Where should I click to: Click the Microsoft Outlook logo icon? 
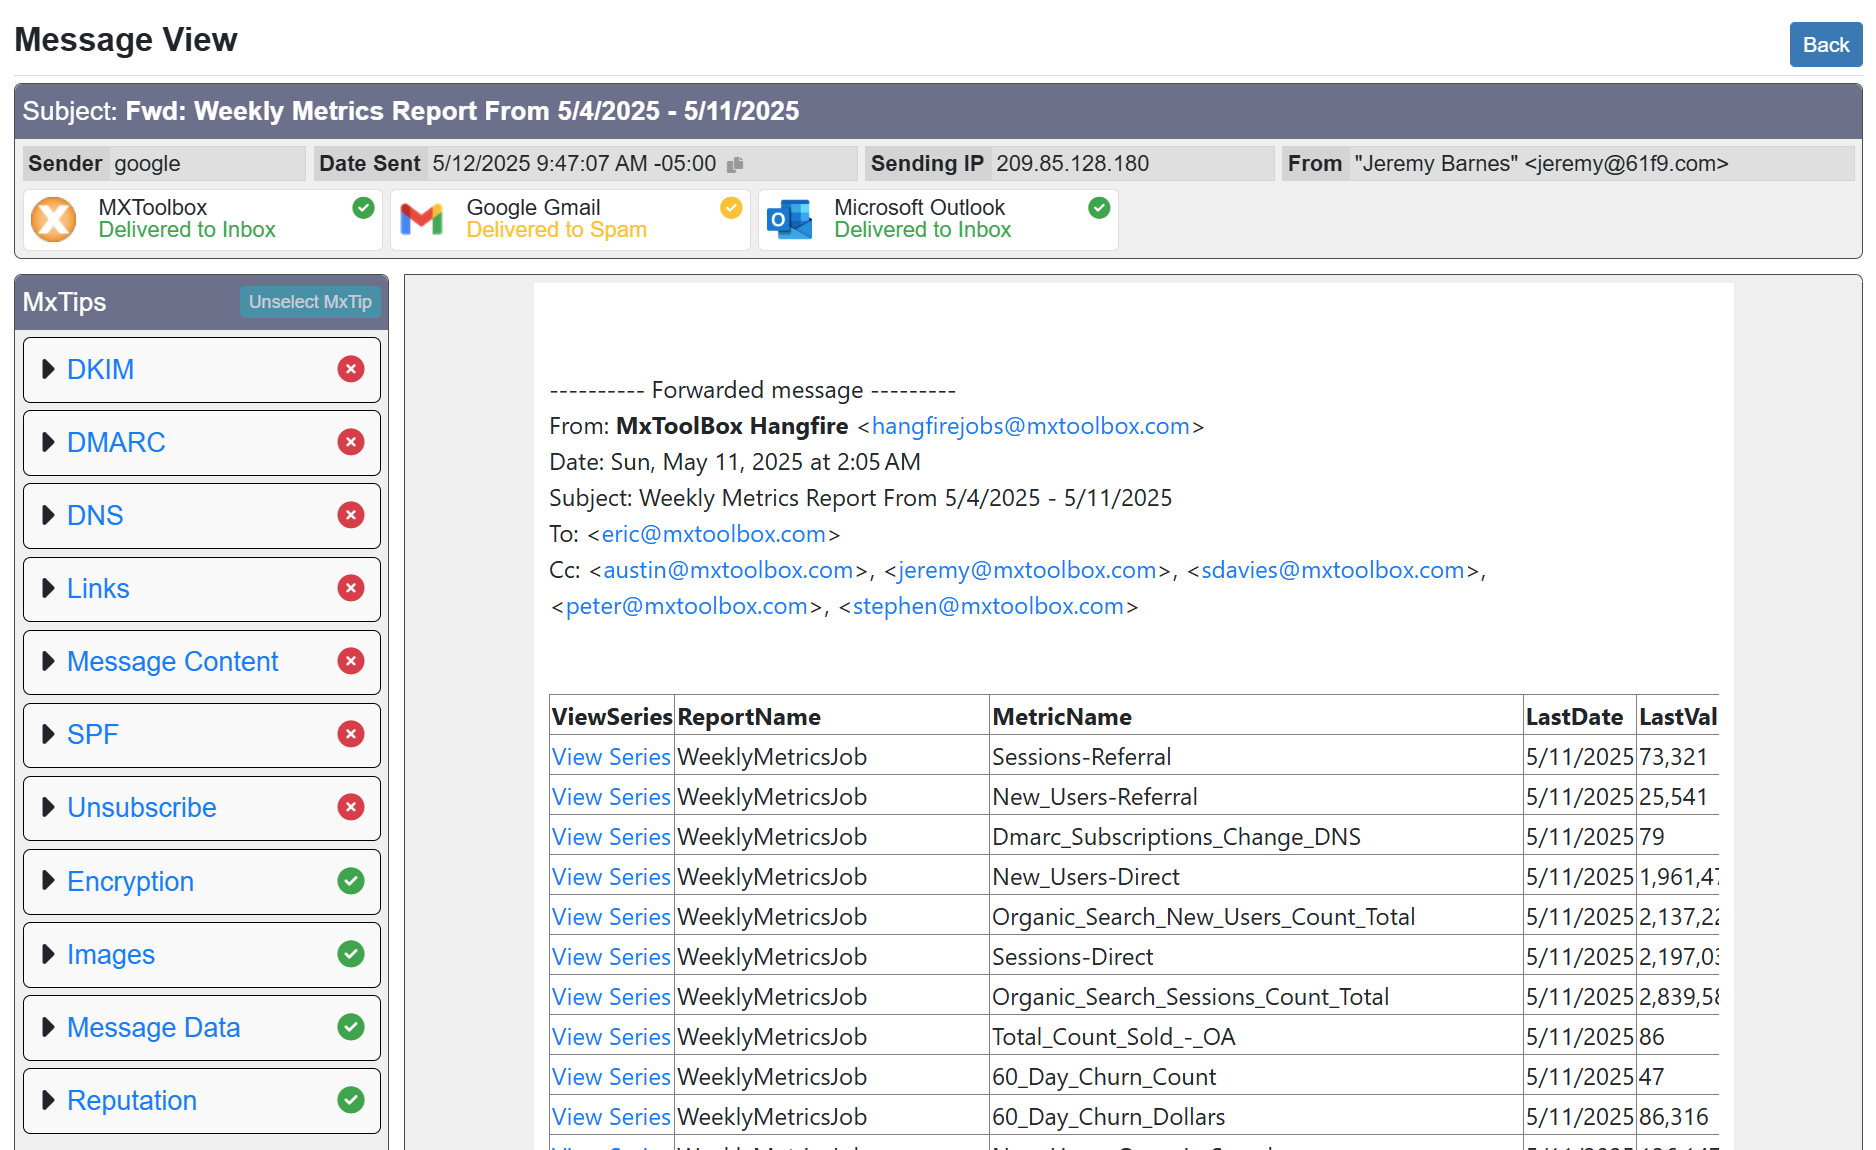tap(789, 219)
